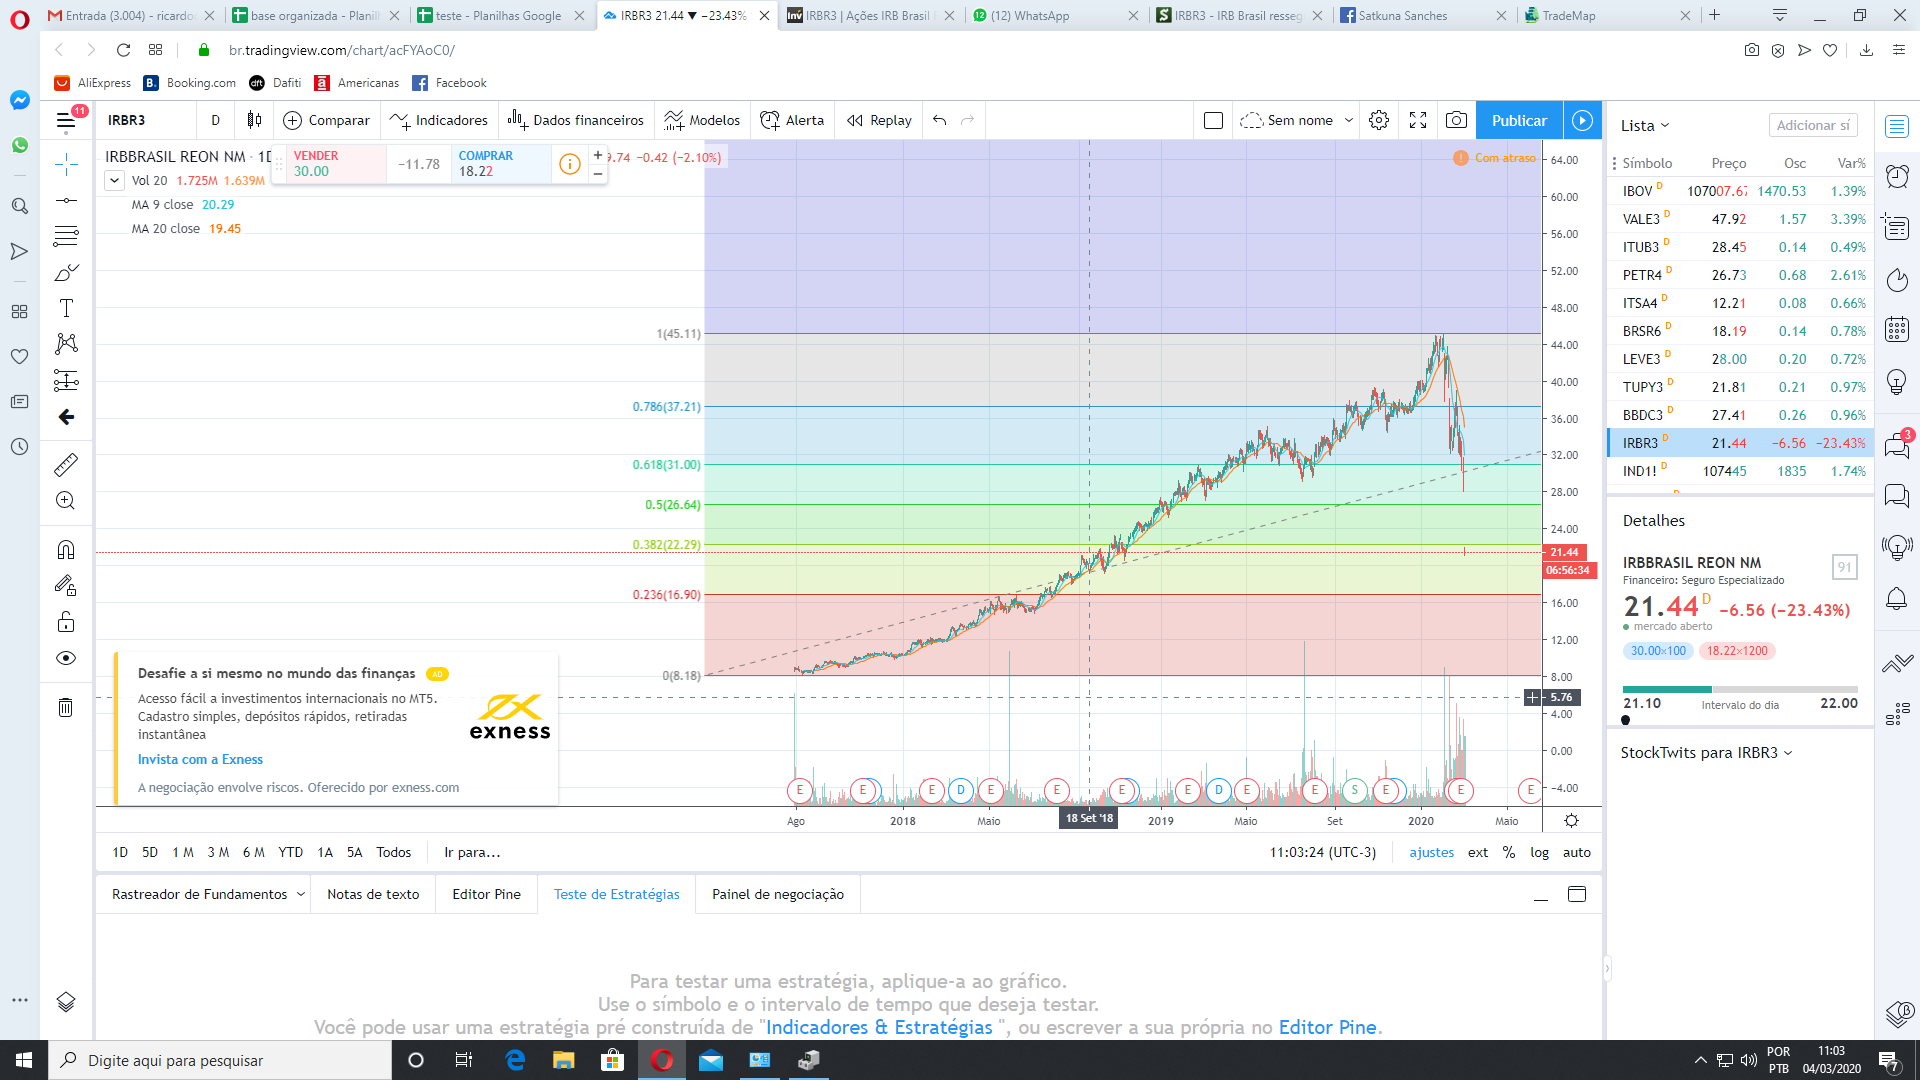
Task: Remove drawings with the trash icon
Action: click(x=66, y=707)
